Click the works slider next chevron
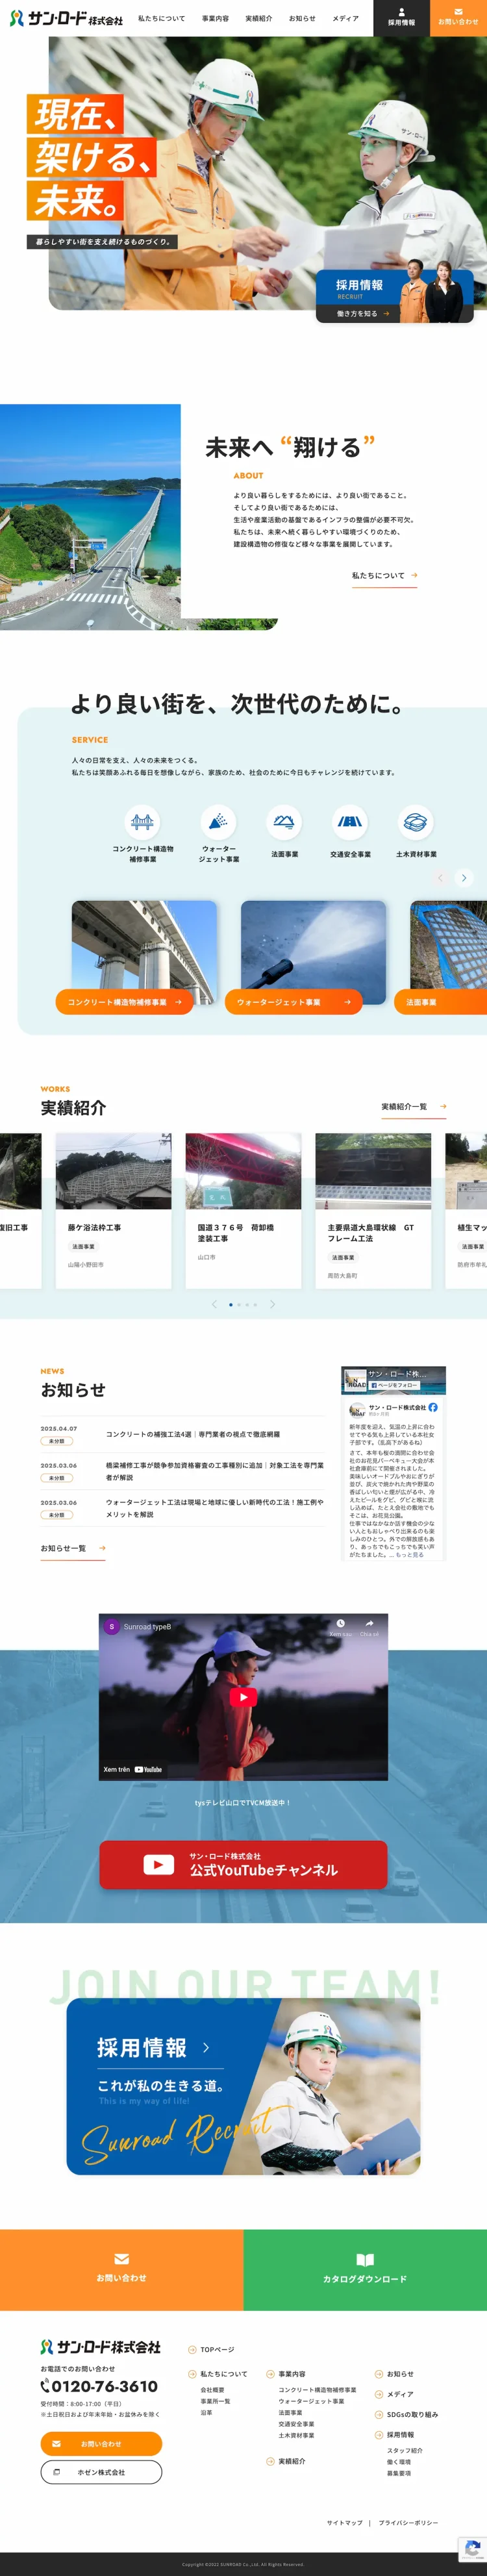The image size is (487, 2576). click(272, 1304)
